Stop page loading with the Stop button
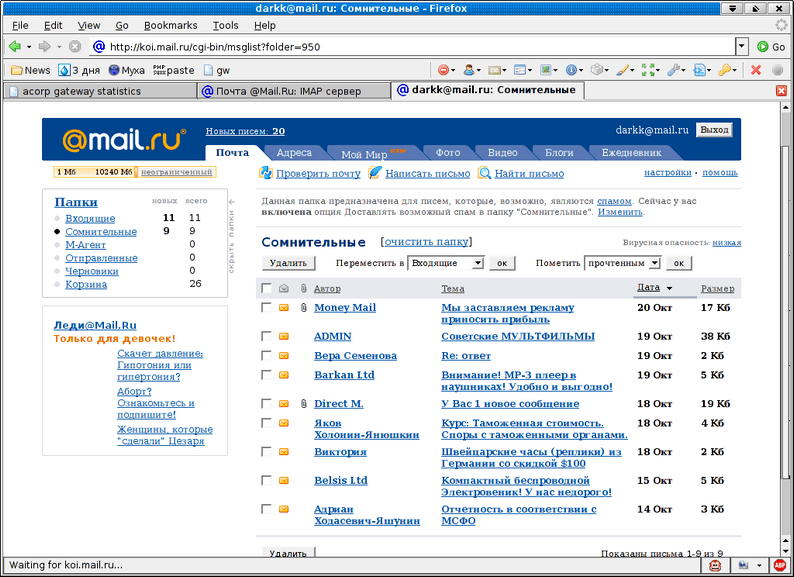The height and width of the screenshot is (577, 794). click(75, 47)
